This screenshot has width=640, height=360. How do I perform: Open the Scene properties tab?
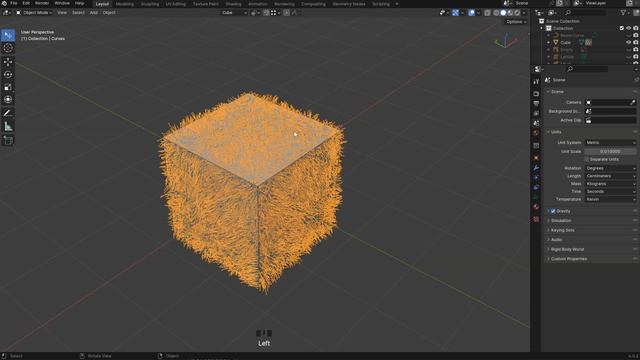536,123
